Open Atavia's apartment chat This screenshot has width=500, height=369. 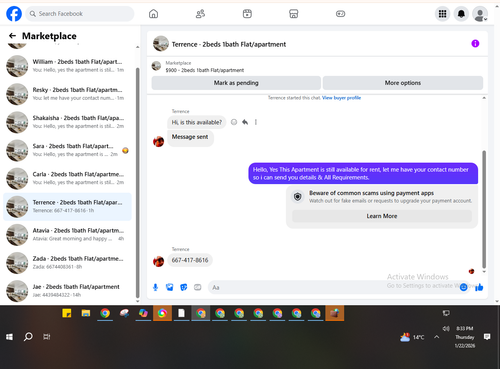tap(67, 234)
